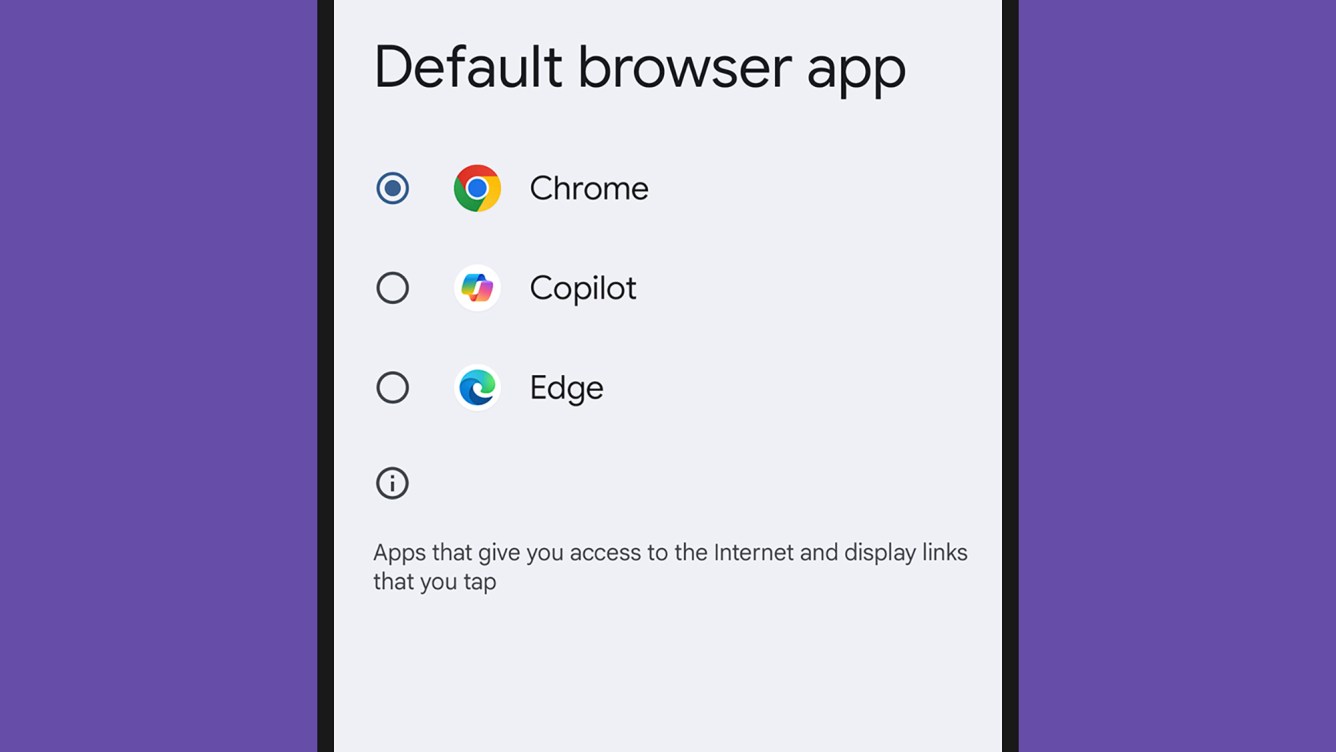Tap the description text about Internet access apps

[670, 566]
